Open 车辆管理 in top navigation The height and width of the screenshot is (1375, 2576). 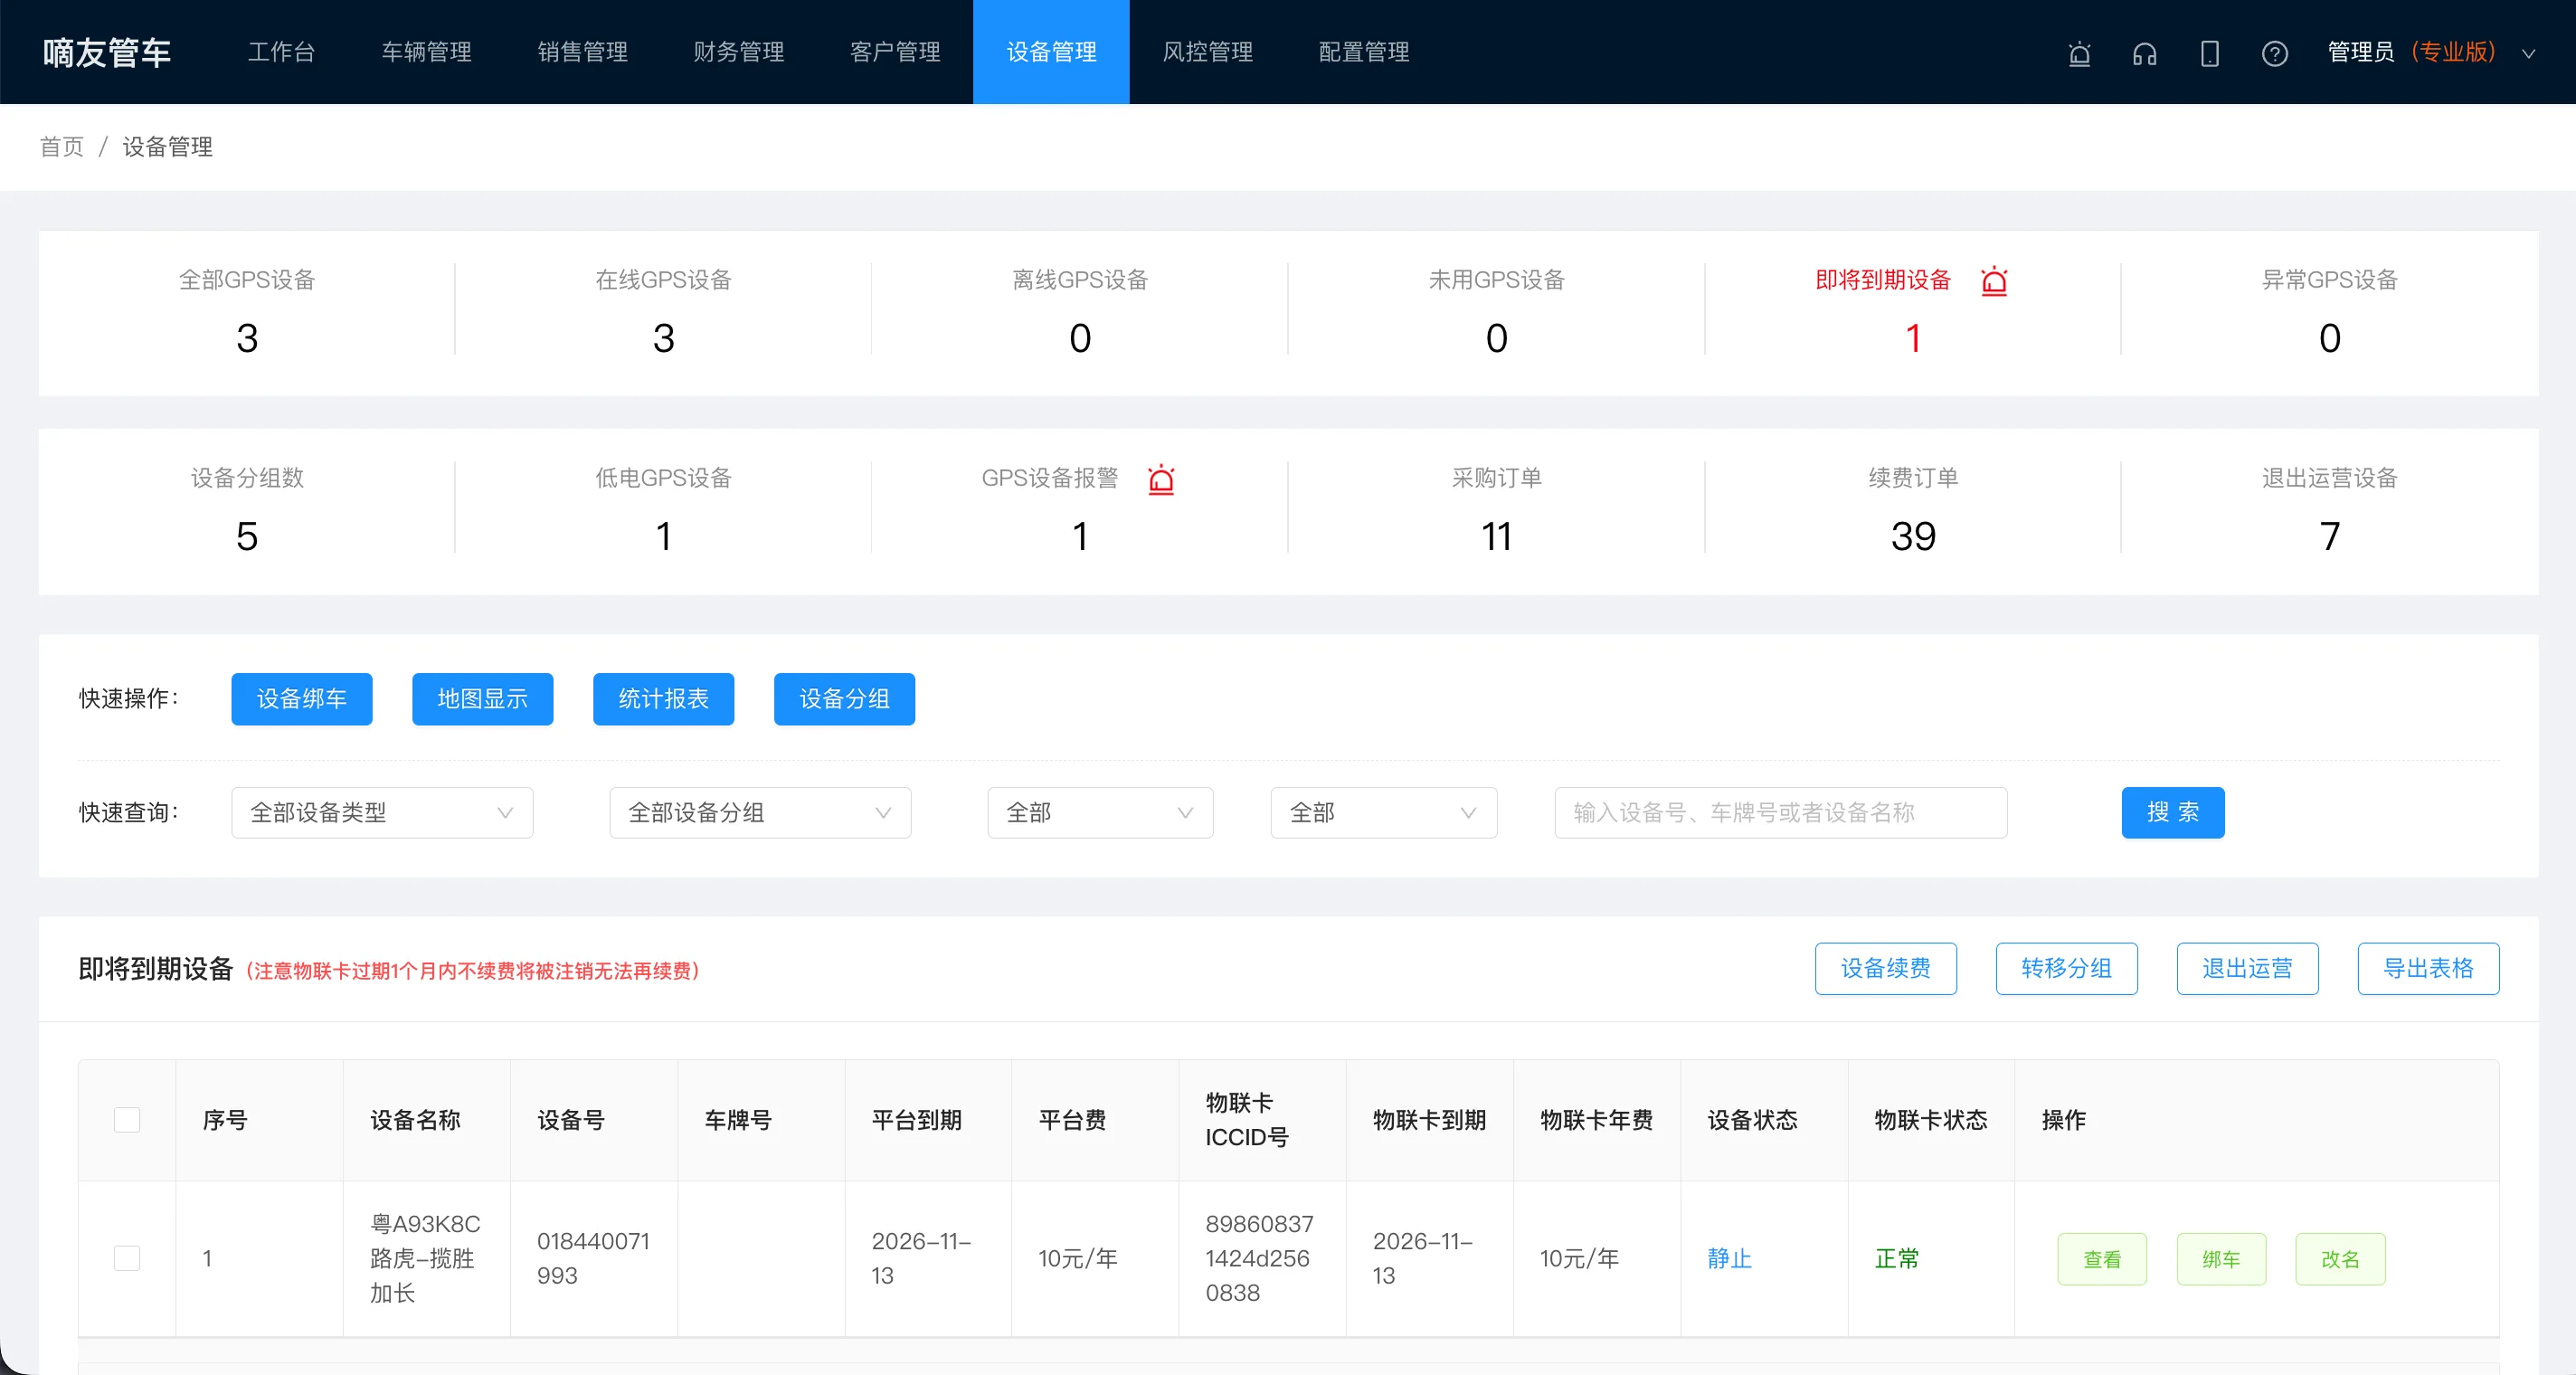click(x=427, y=52)
